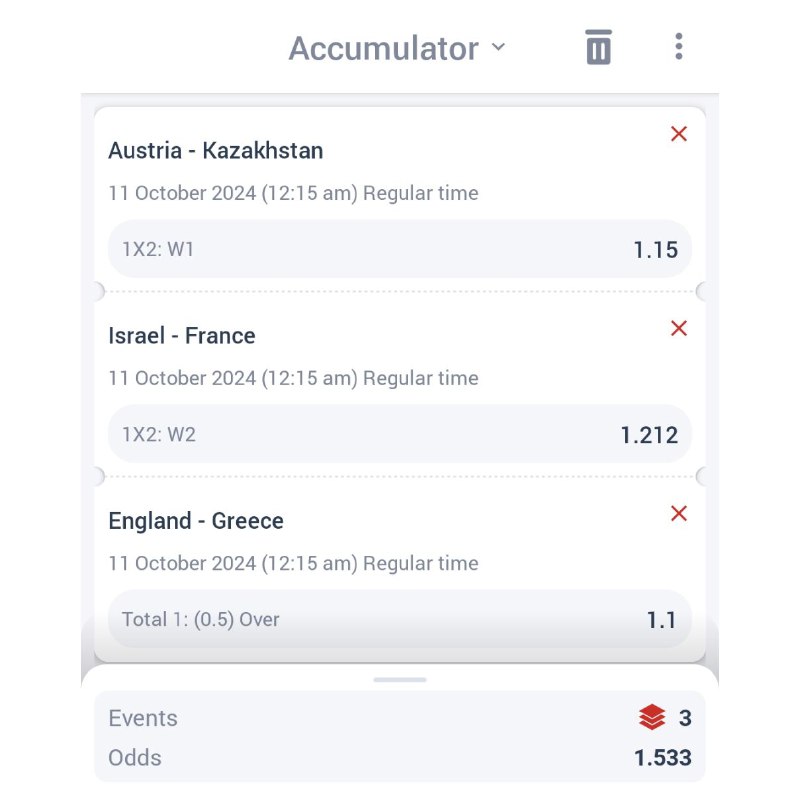Click the Austria match date and time

pos(293,193)
